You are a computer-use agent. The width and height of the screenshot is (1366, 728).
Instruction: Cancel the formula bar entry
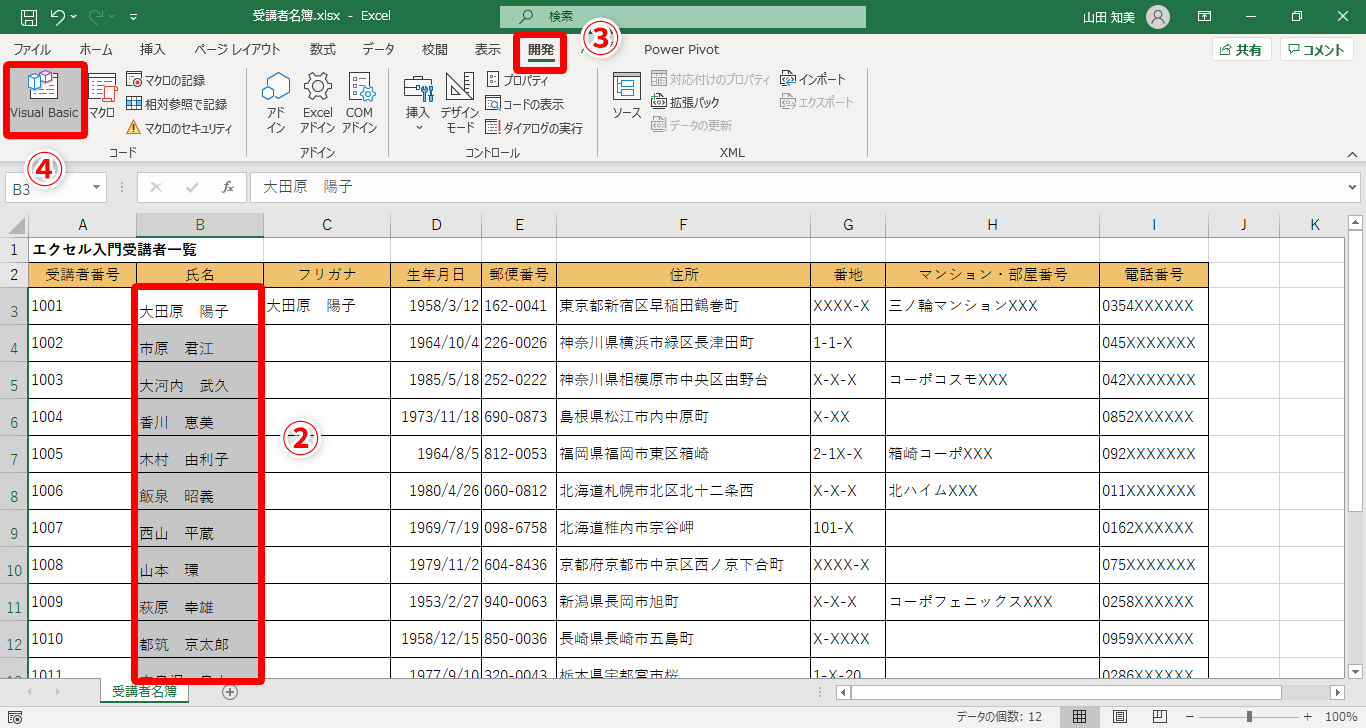[156, 187]
